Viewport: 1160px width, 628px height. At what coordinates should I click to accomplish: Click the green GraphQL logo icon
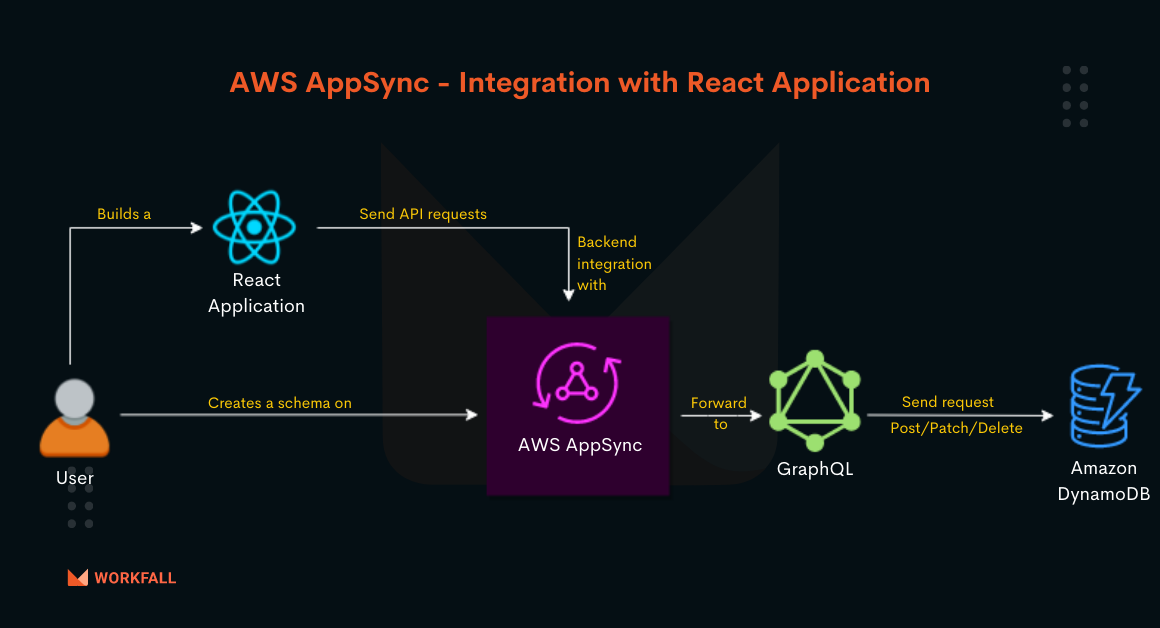(815, 401)
